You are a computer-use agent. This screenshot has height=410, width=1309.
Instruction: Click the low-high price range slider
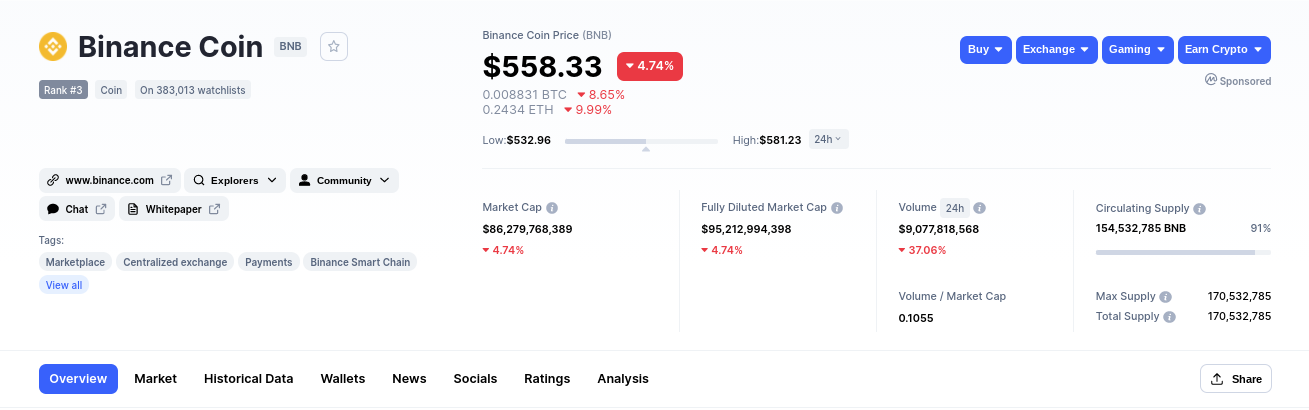pyautogui.click(x=641, y=141)
